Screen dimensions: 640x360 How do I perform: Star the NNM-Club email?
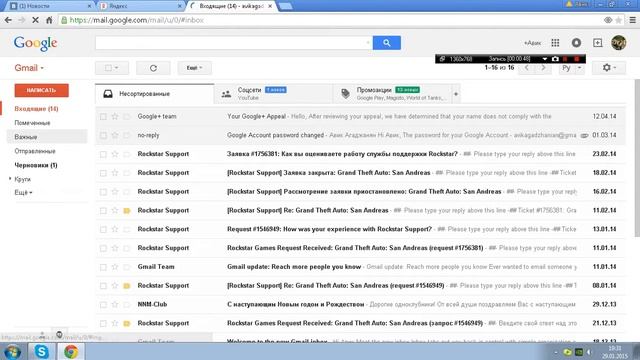(x=115, y=304)
